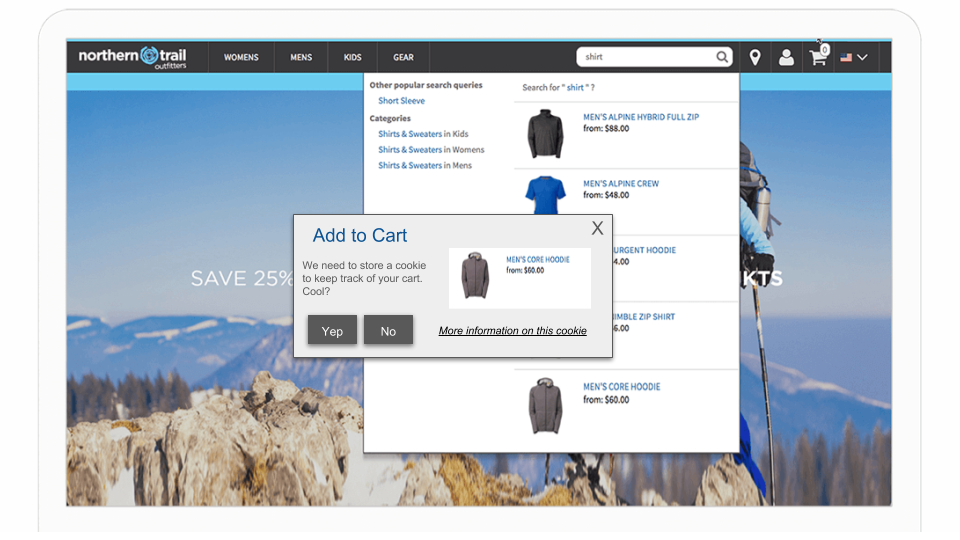Viewport: 960px width, 540px height.
Task: Click the blue Alpine Crew shirt thumbnail
Action: (x=545, y=195)
